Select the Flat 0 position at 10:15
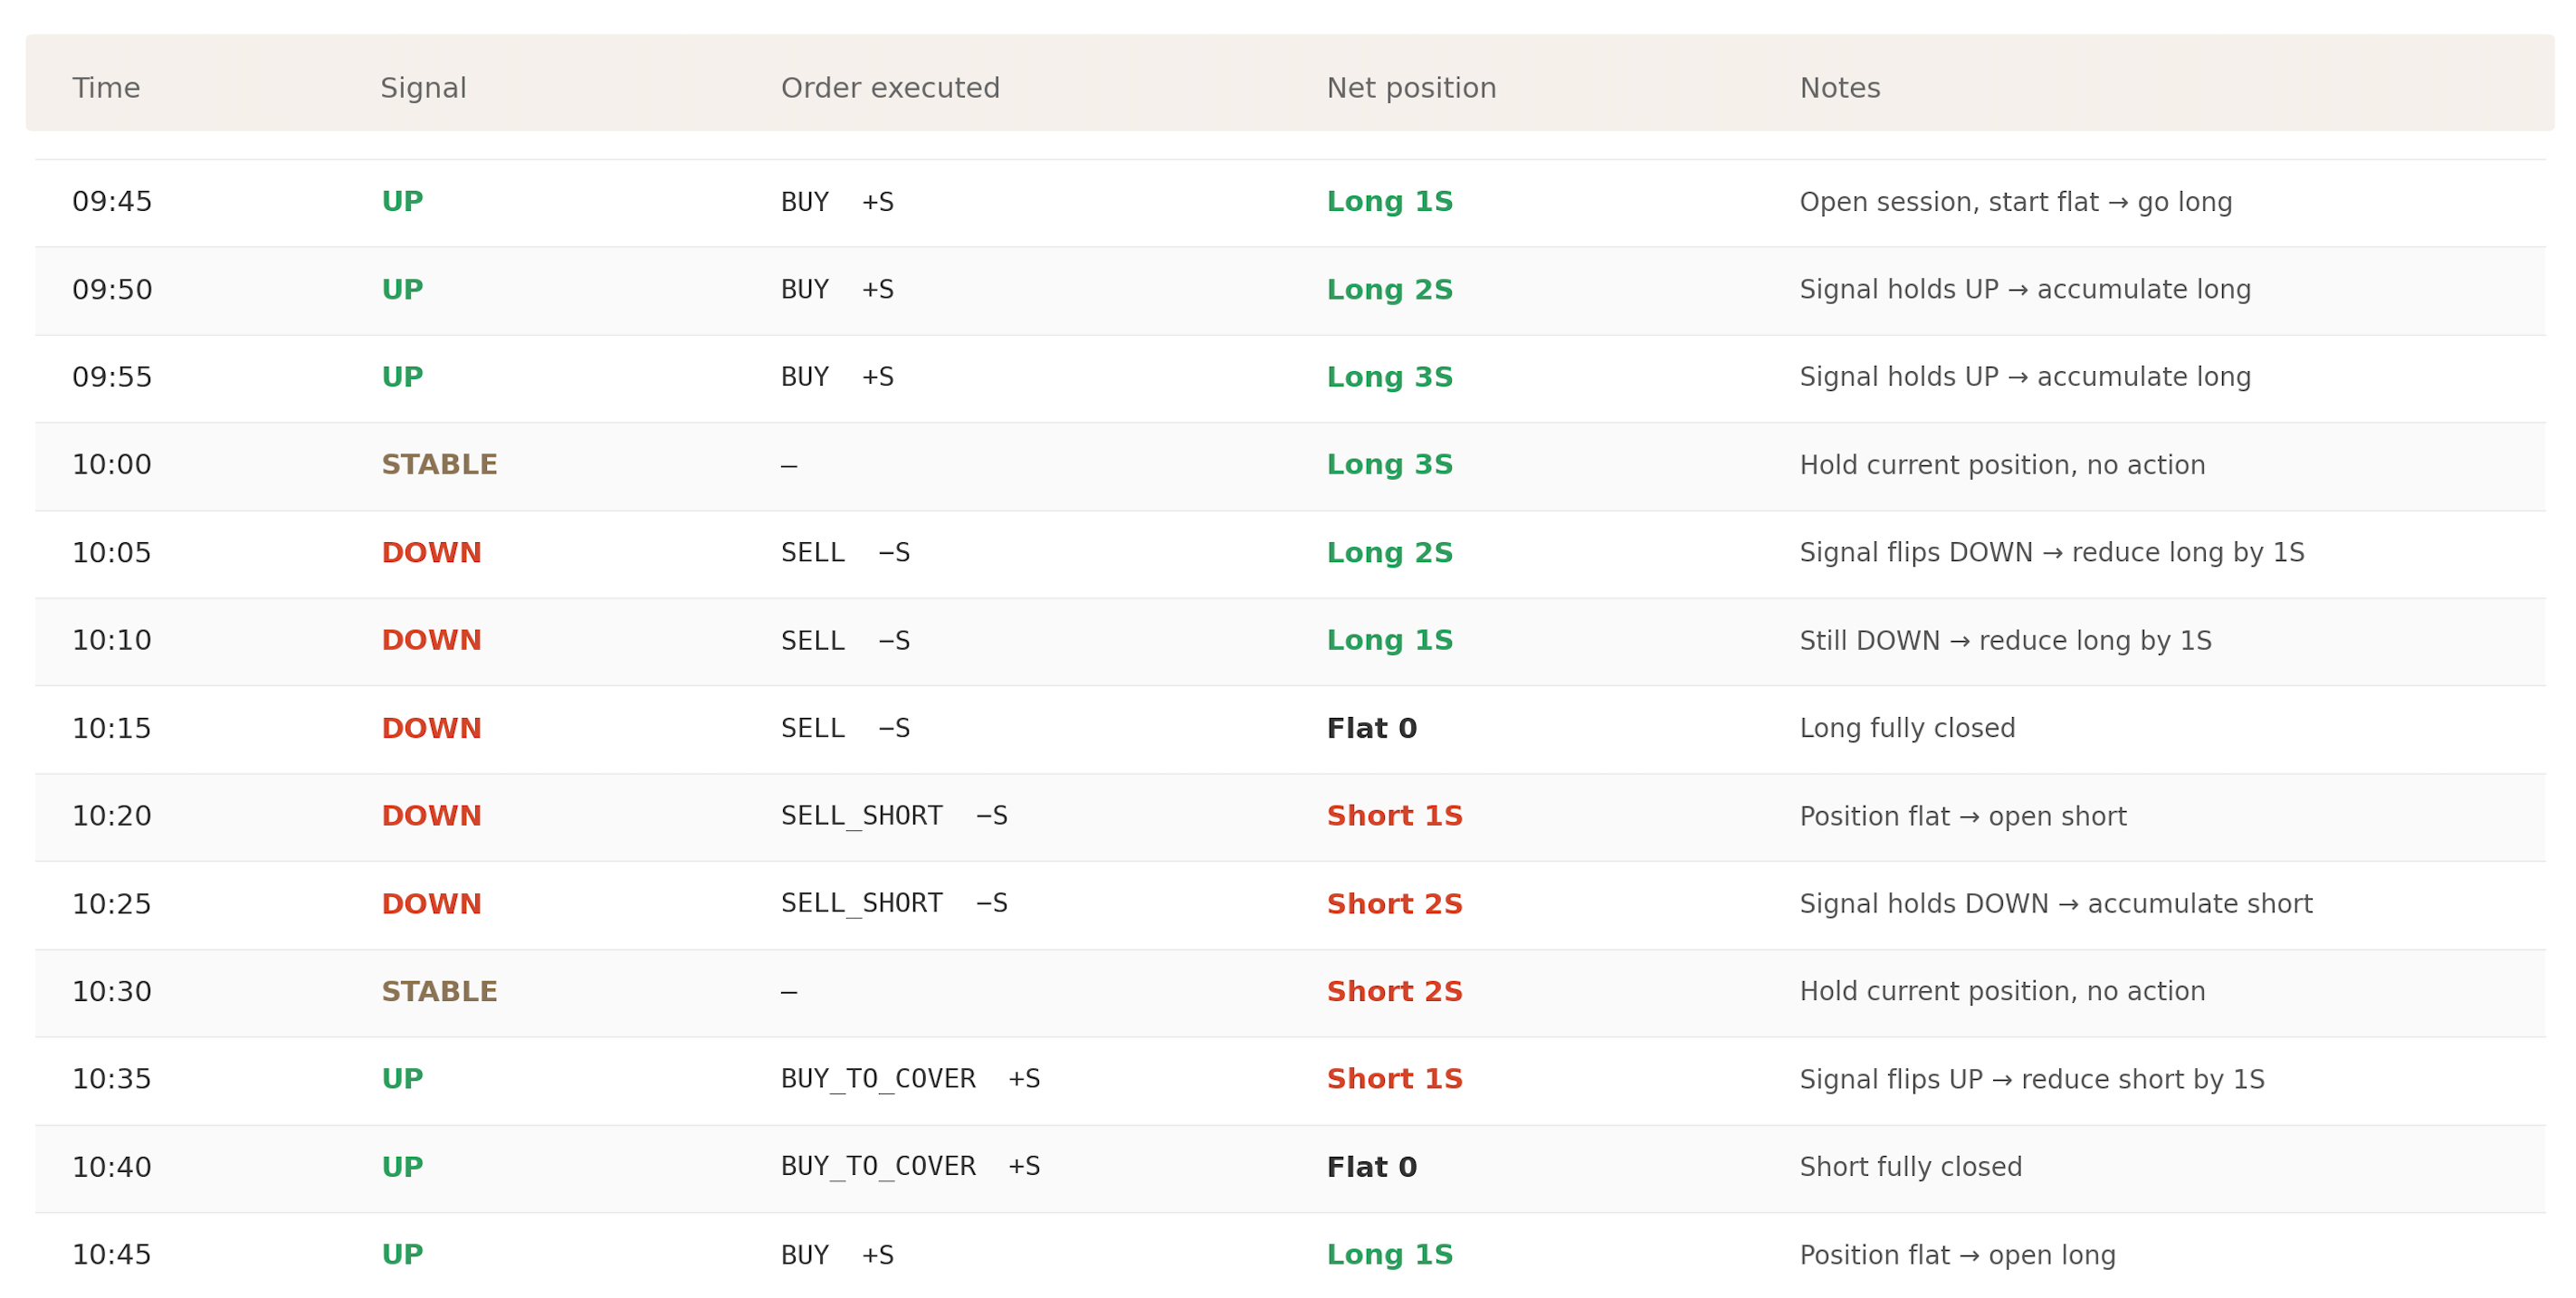Image resolution: width=2576 pixels, height=1298 pixels. tap(1371, 729)
